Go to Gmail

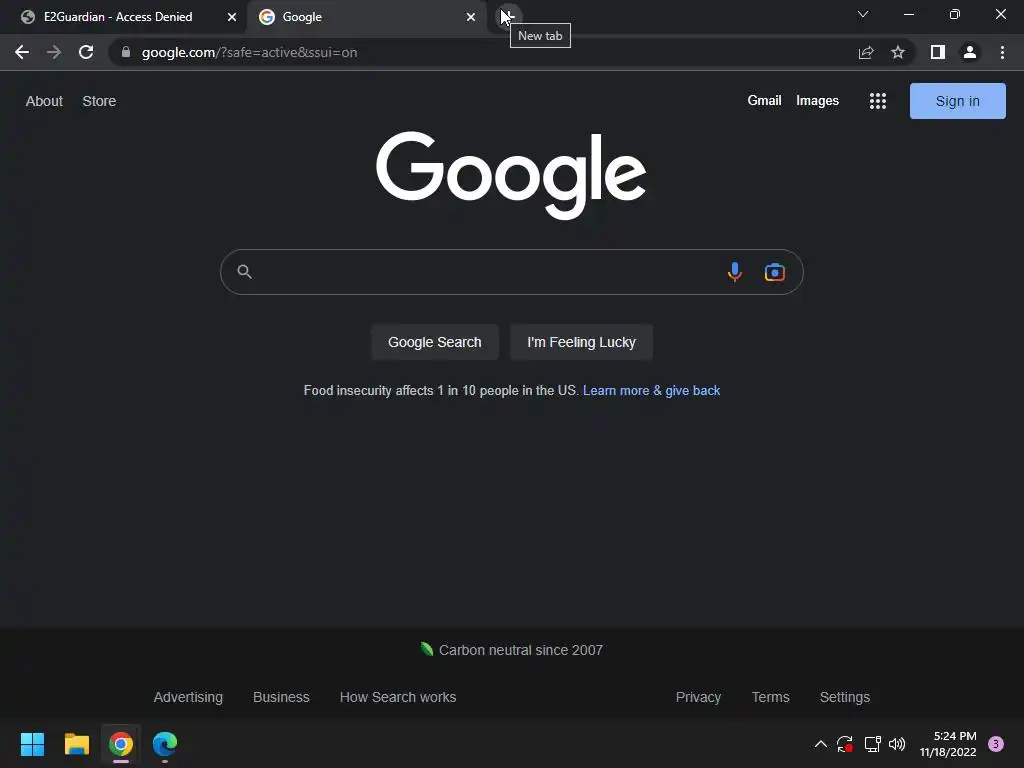764,101
